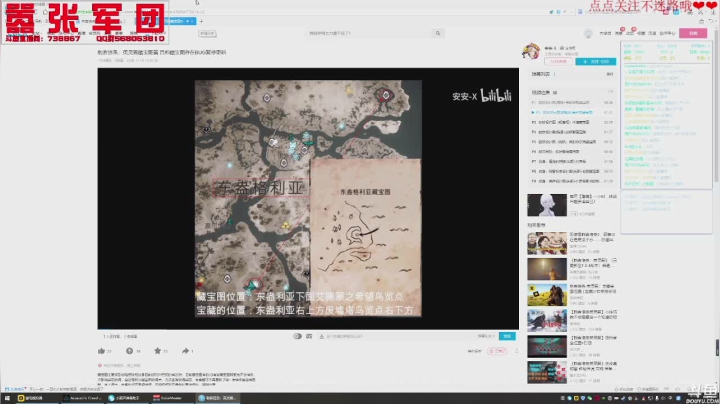The image size is (720, 404).
Task: Select playlist episode P7
Action: 572,162
